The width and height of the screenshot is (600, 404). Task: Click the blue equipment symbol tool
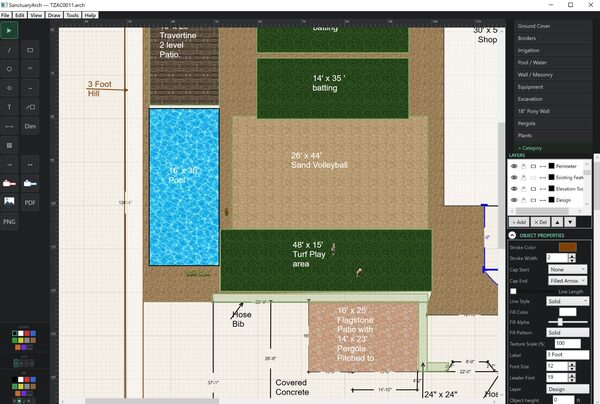pyautogui.click(x=30, y=184)
